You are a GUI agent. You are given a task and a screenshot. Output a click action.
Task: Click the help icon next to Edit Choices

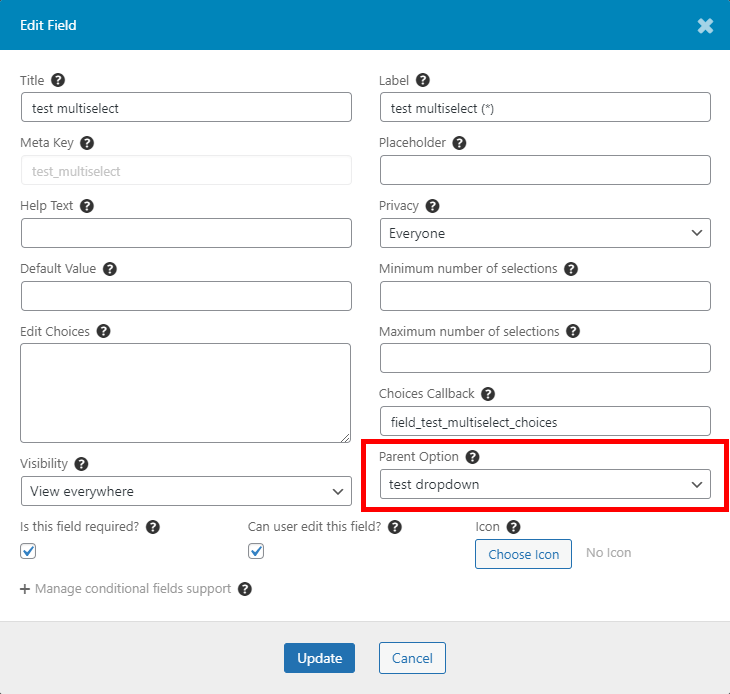[103, 331]
